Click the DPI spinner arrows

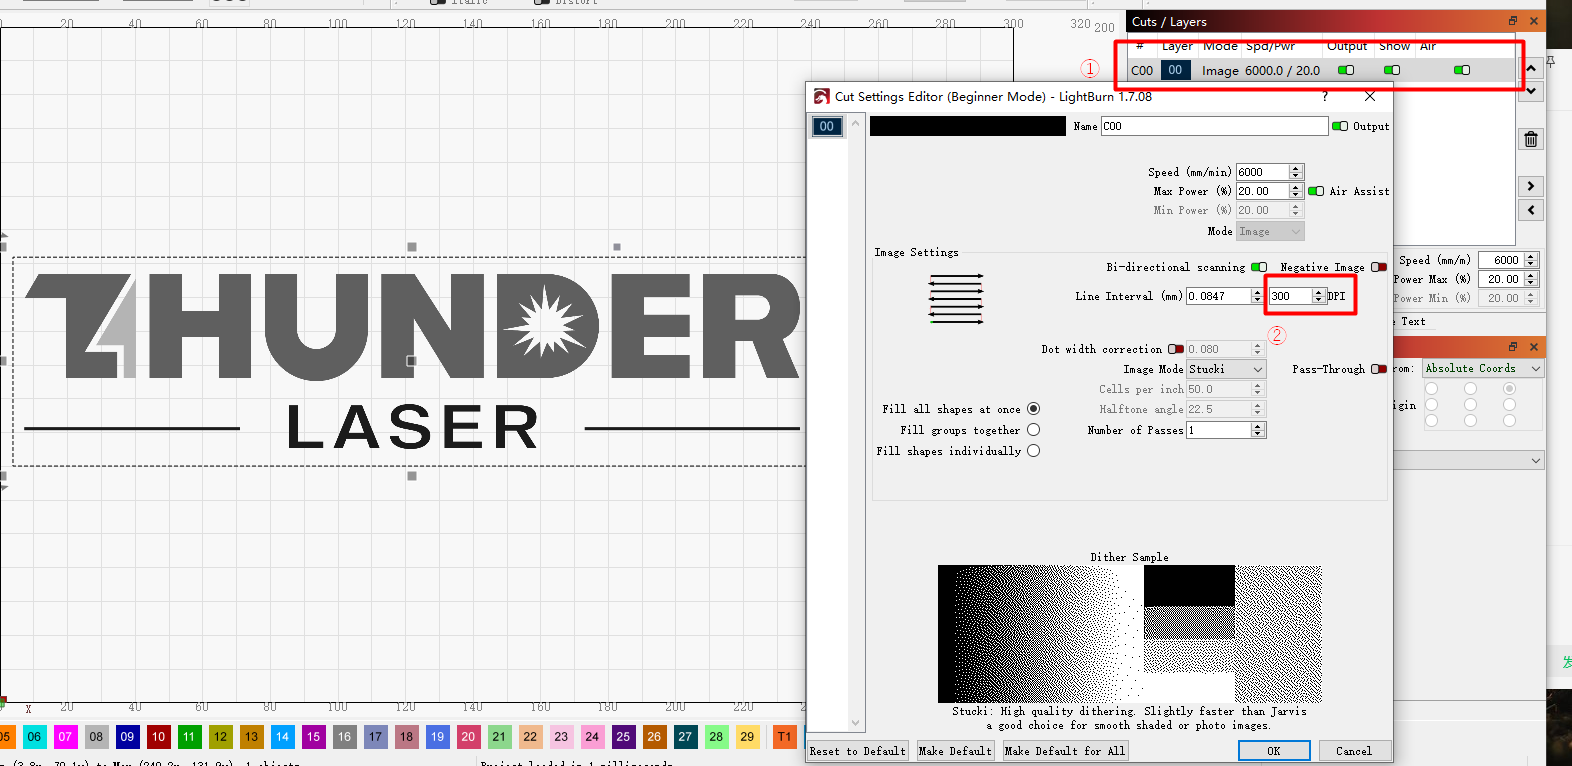pyautogui.click(x=1318, y=296)
